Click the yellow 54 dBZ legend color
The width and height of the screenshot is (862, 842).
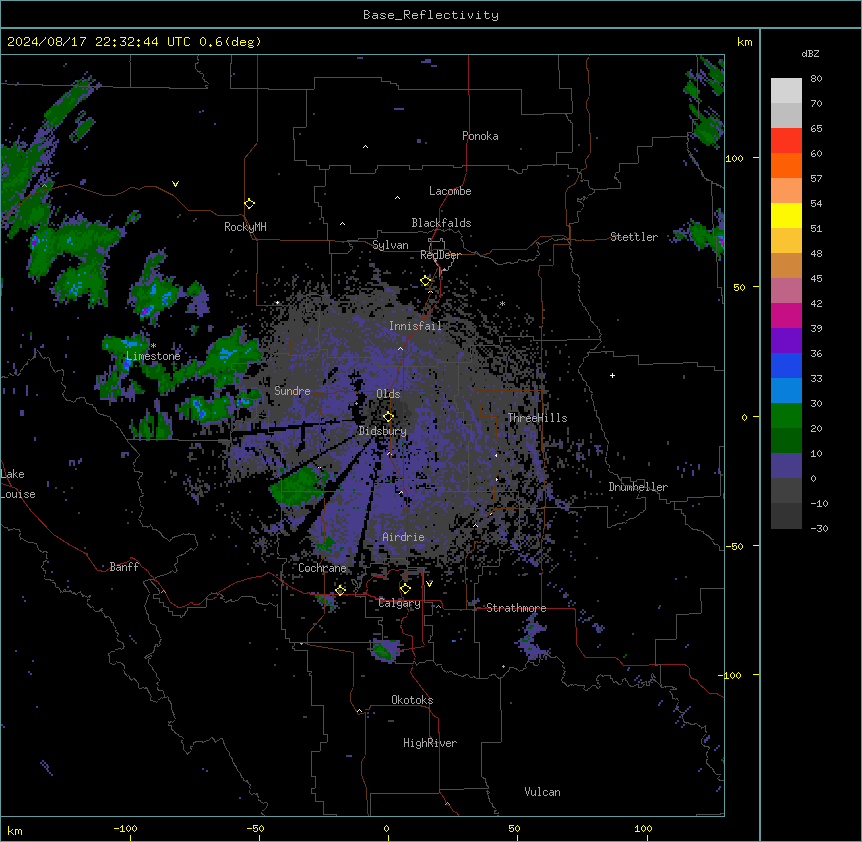[x=786, y=215]
